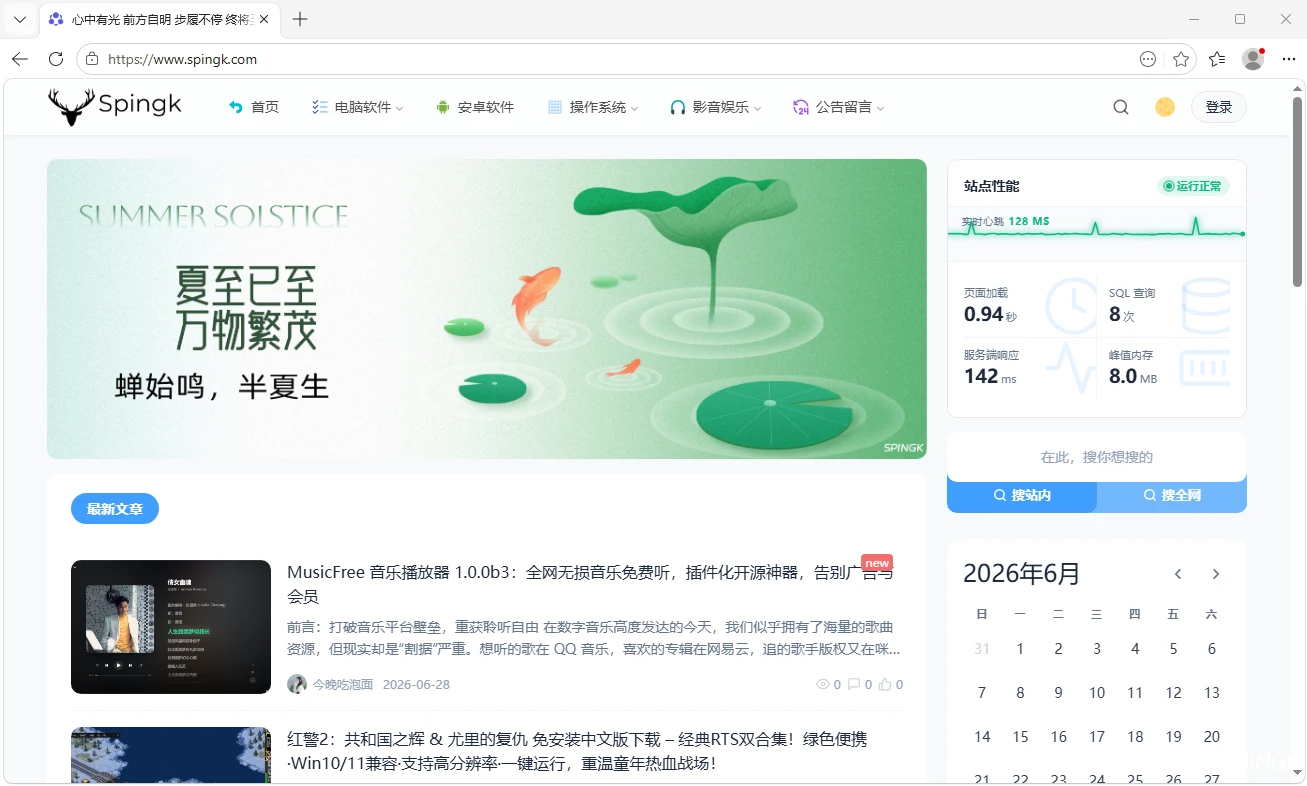The height and width of the screenshot is (786, 1307).
Task: Click the home arrow icon beside 首页
Action: click(236, 107)
